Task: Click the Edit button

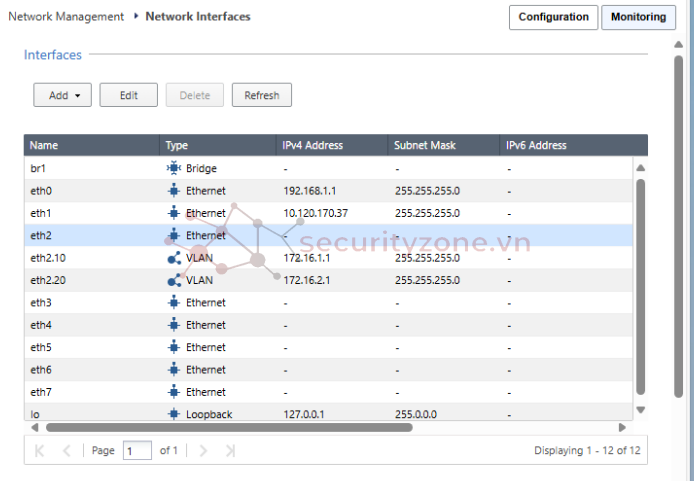Action: [x=129, y=95]
